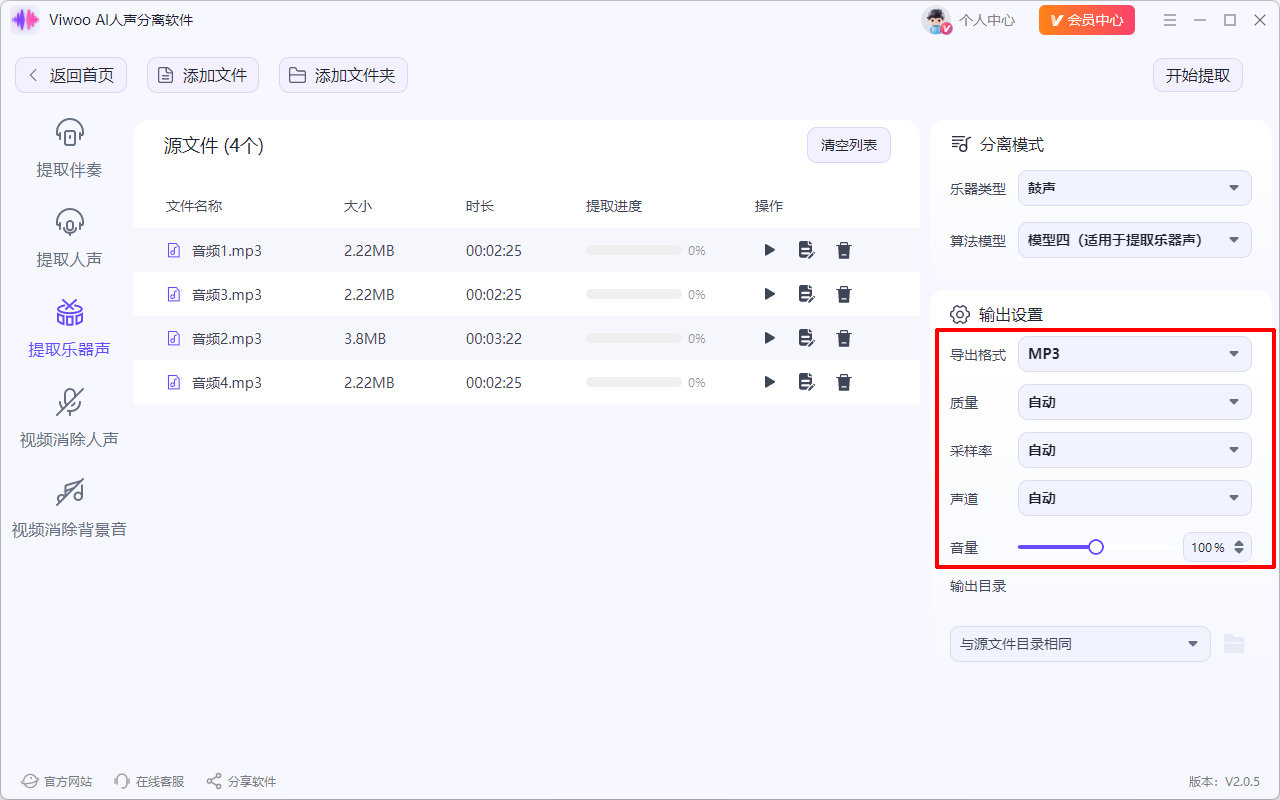Switch to 提取伴奏 mode

coord(69,148)
